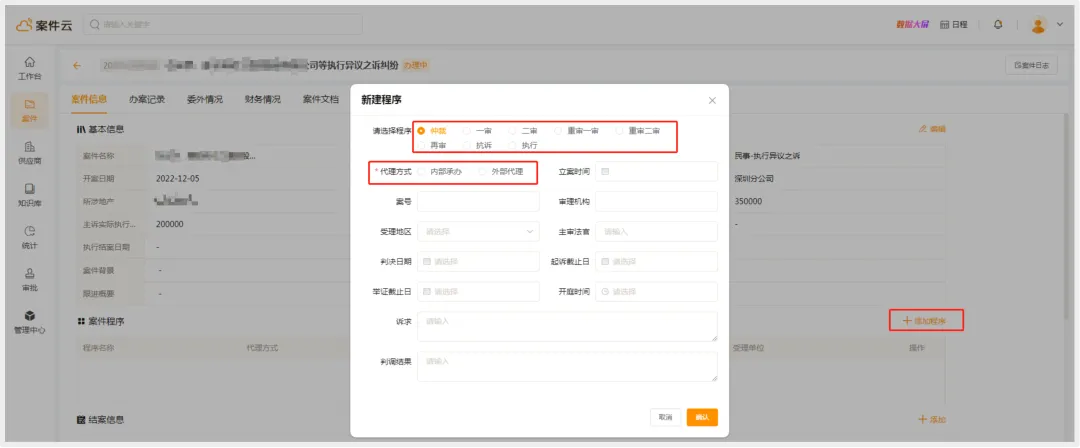Viewport: 1080px width, 448px height.
Task: Click 添加 next to 结案信息
Action: click(933, 419)
